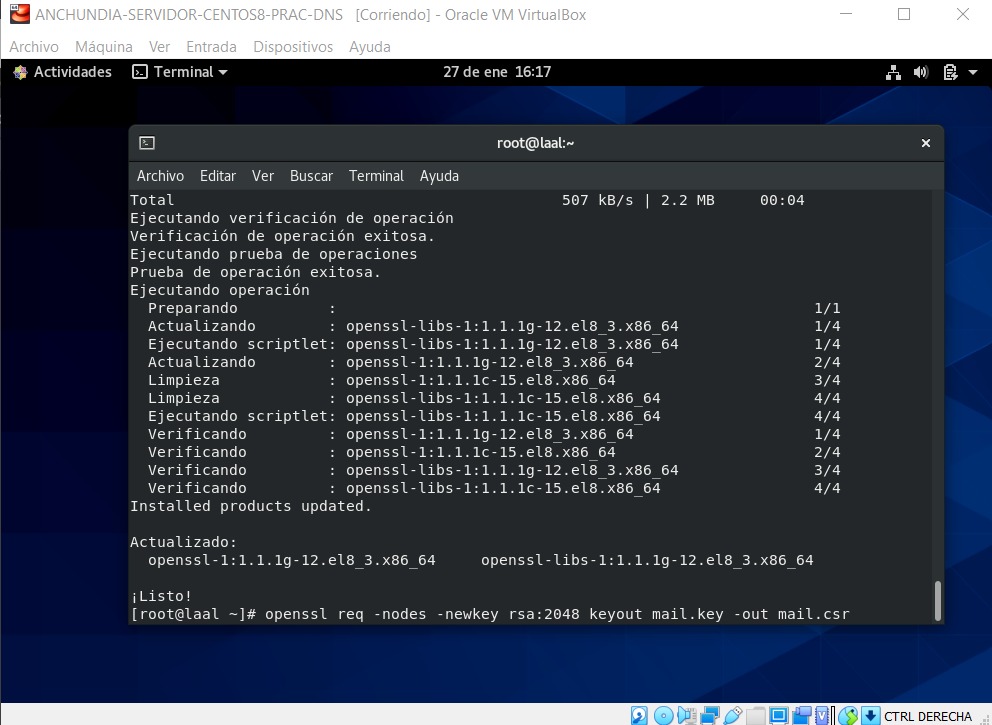The width and height of the screenshot is (992, 725).
Task: Open the terminal window Ver menu
Action: [263, 176]
